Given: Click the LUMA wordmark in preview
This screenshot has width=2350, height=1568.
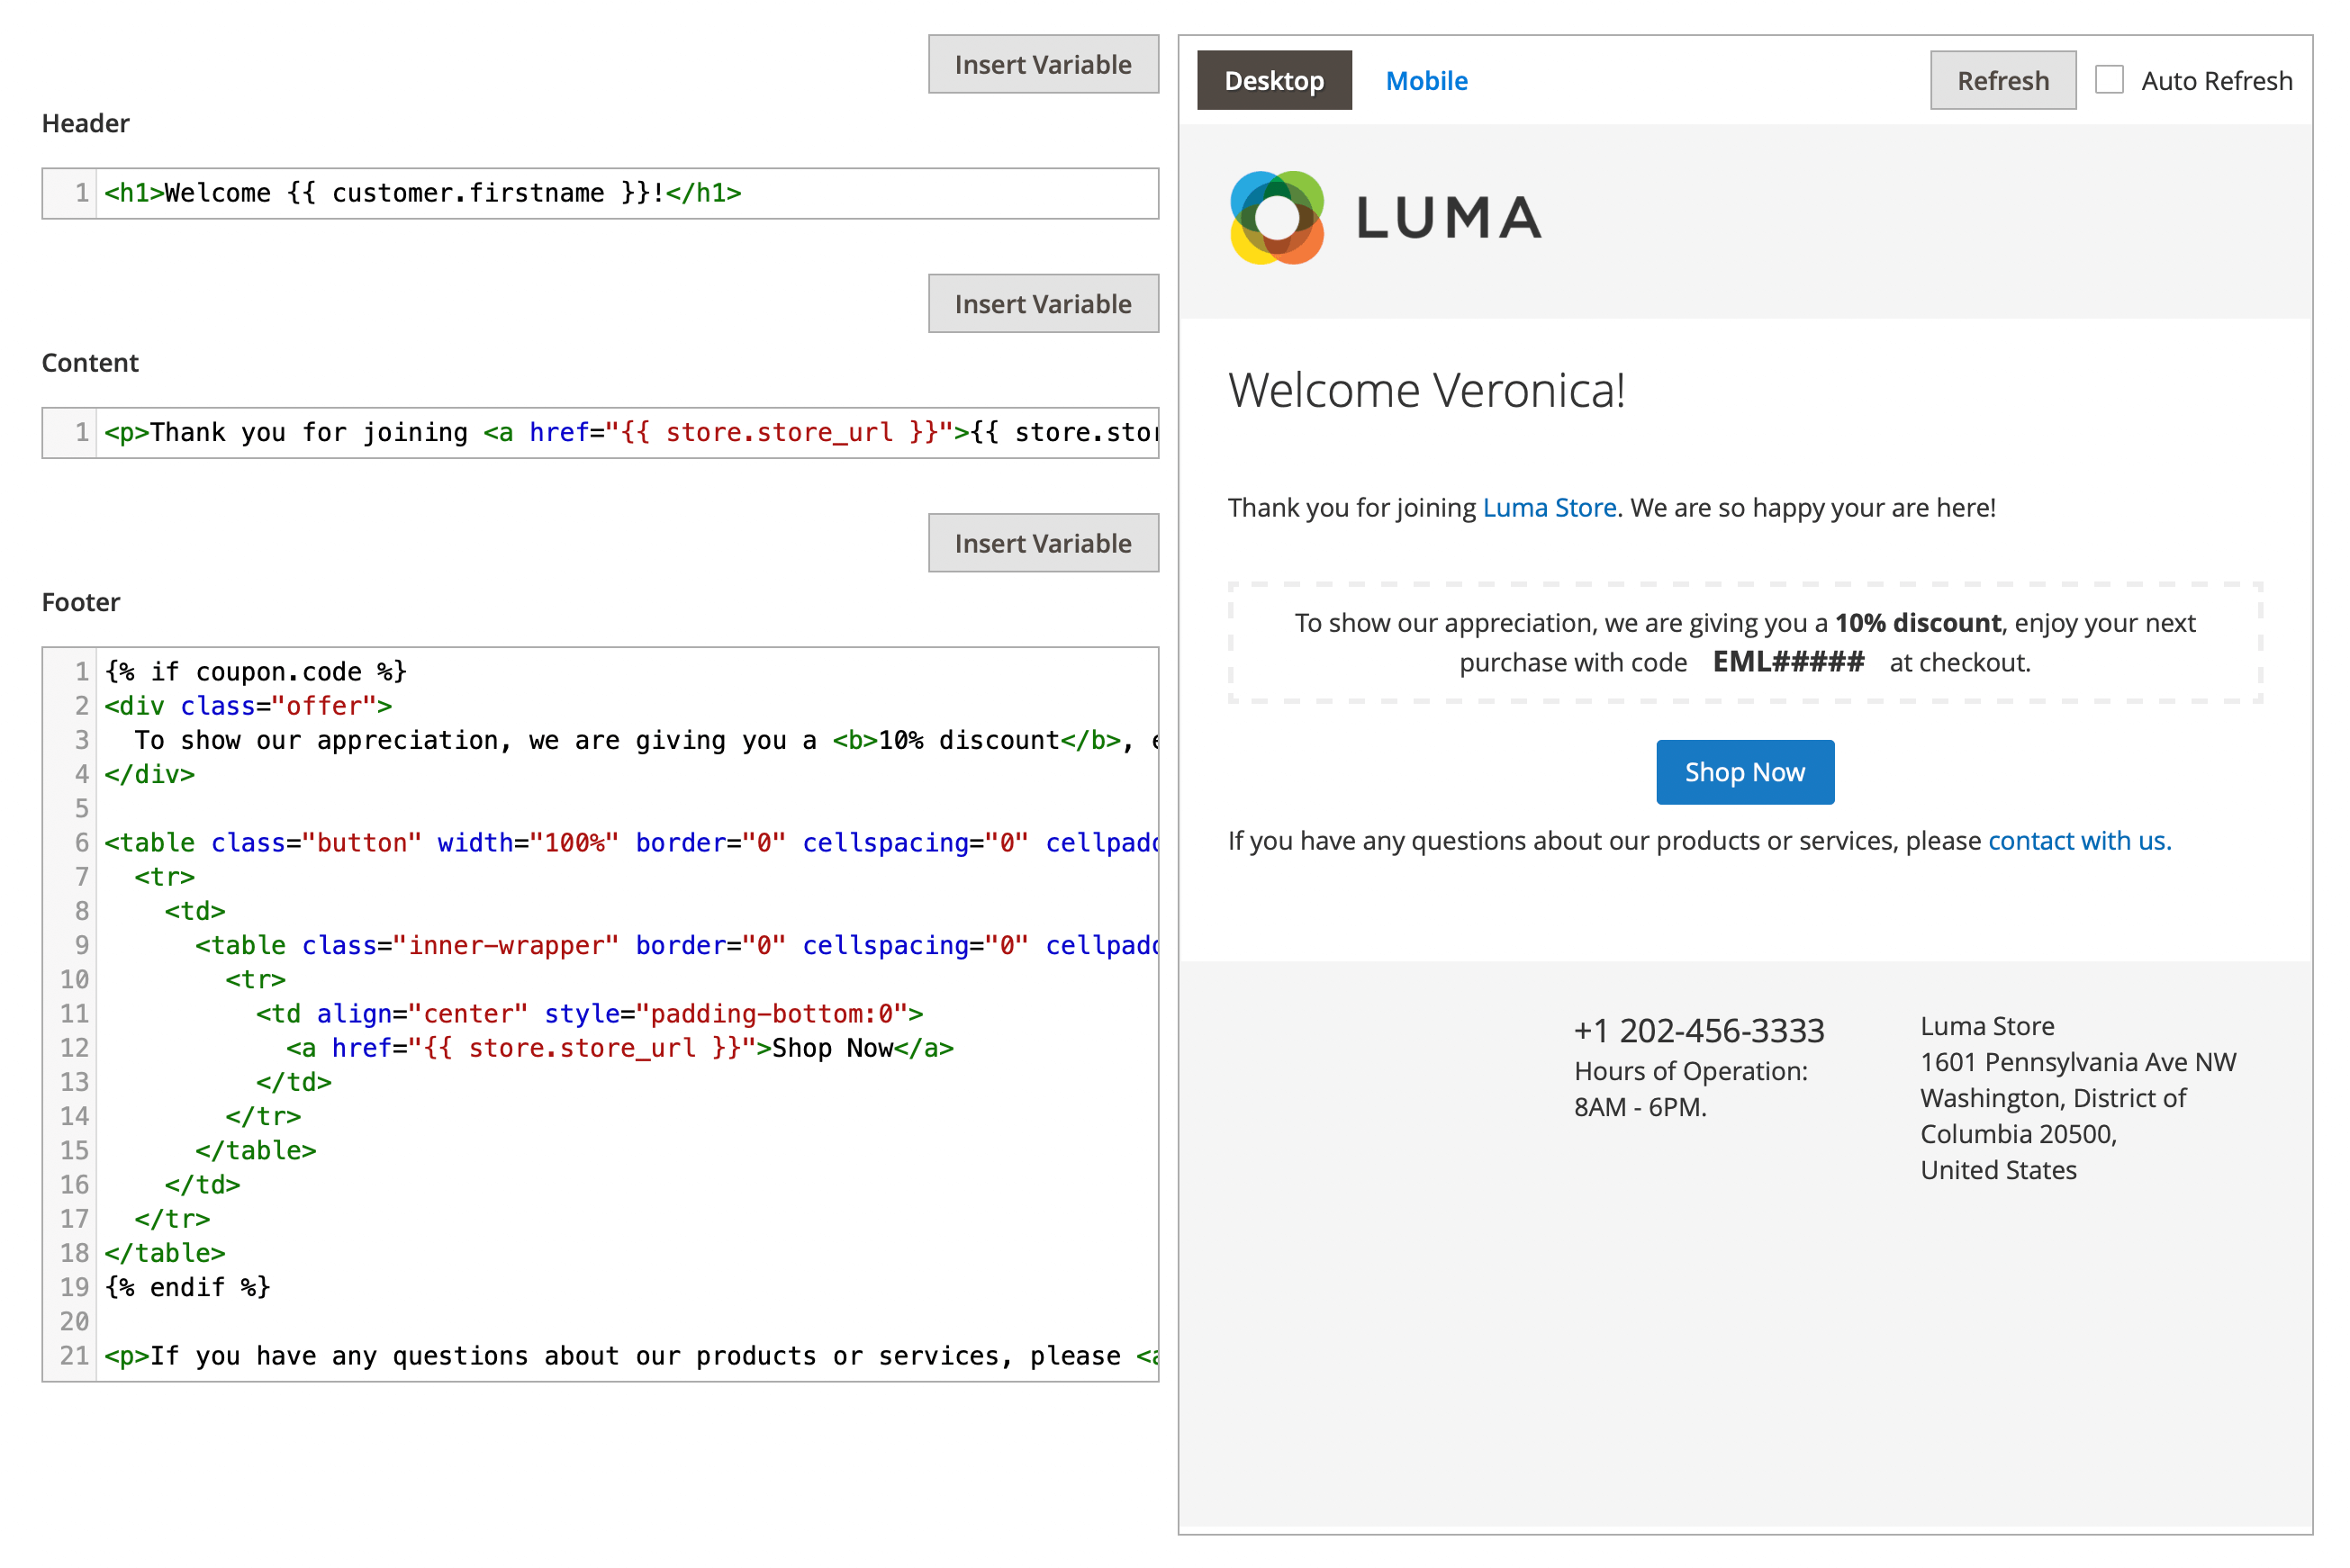Looking at the screenshot, I should [1448, 219].
